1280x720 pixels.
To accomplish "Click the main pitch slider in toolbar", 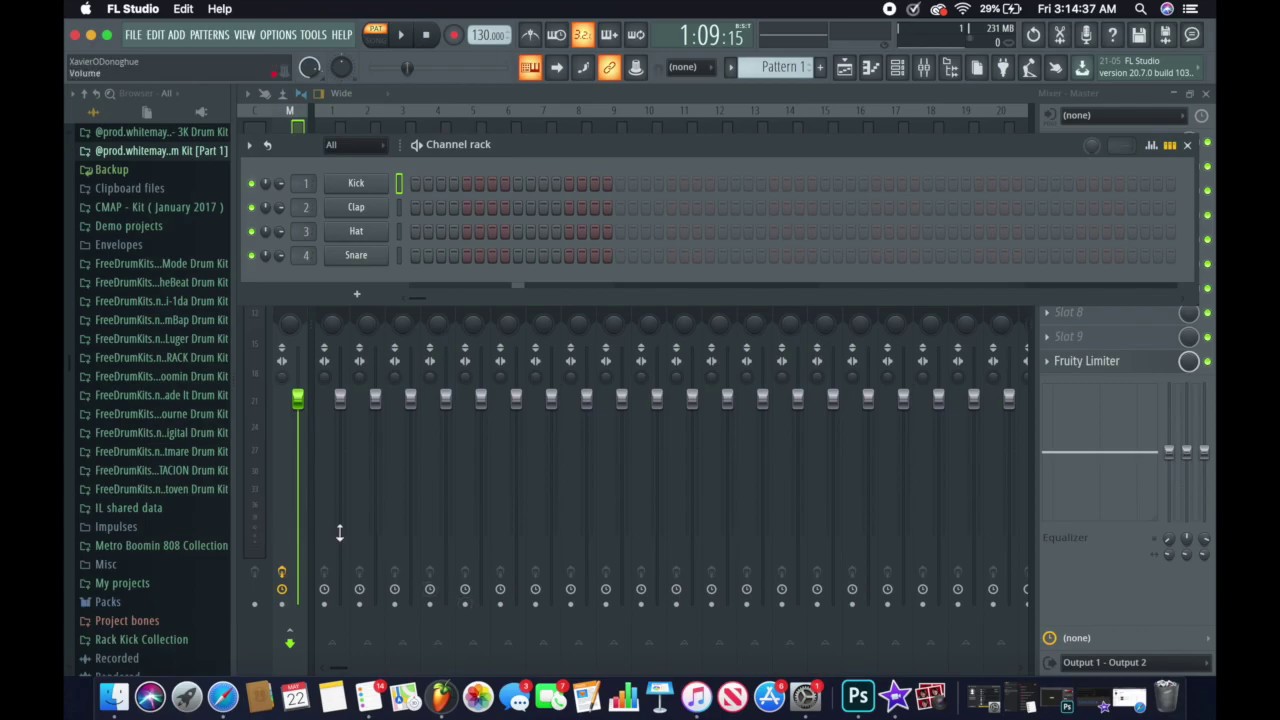I will tap(407, 68).
